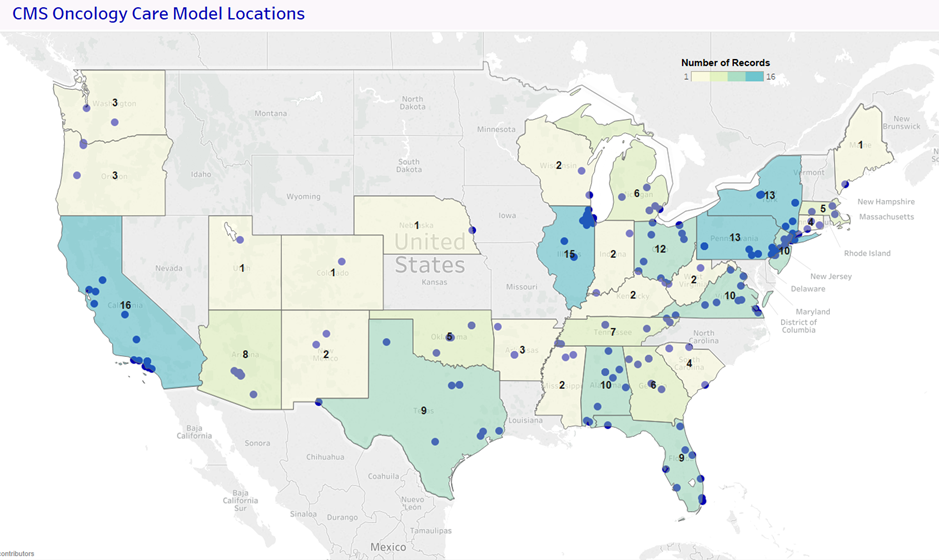939x560 pixels.
Task: Click the Chihuahua map label
Action: [325, 457]
